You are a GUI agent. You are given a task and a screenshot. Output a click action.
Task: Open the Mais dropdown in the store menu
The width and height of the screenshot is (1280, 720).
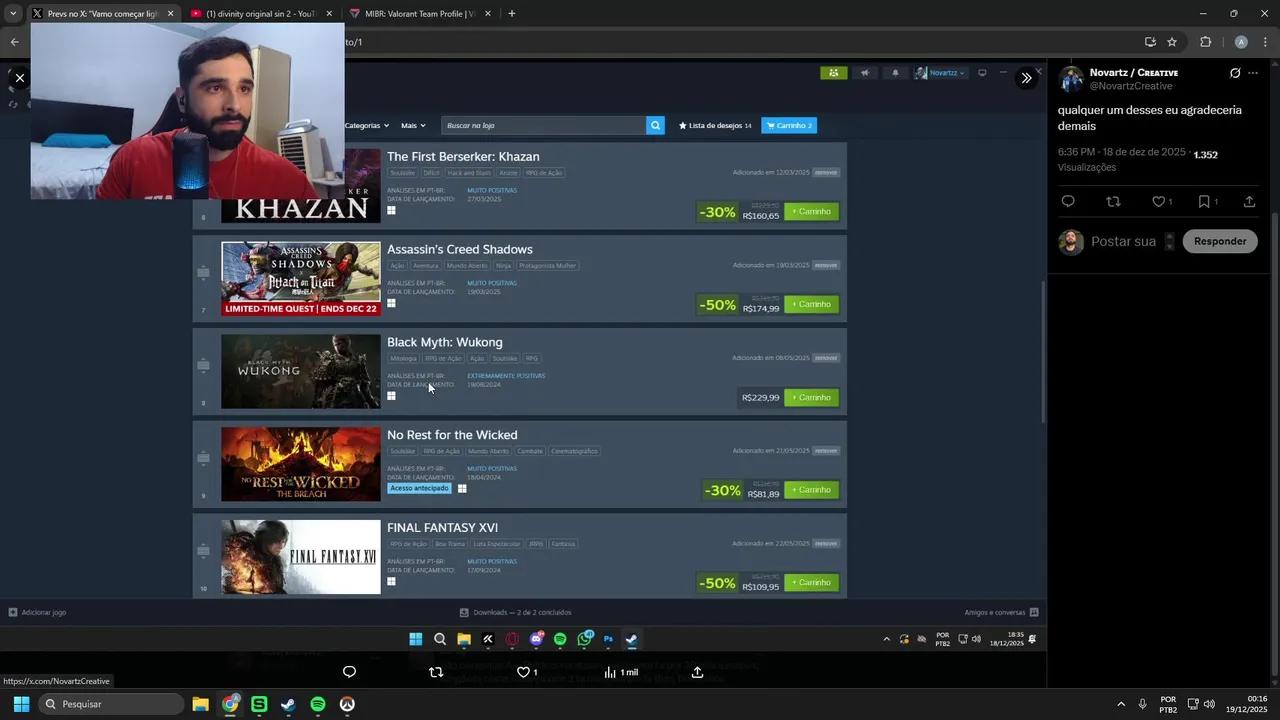pyautogui.click(x=413, y=125)
